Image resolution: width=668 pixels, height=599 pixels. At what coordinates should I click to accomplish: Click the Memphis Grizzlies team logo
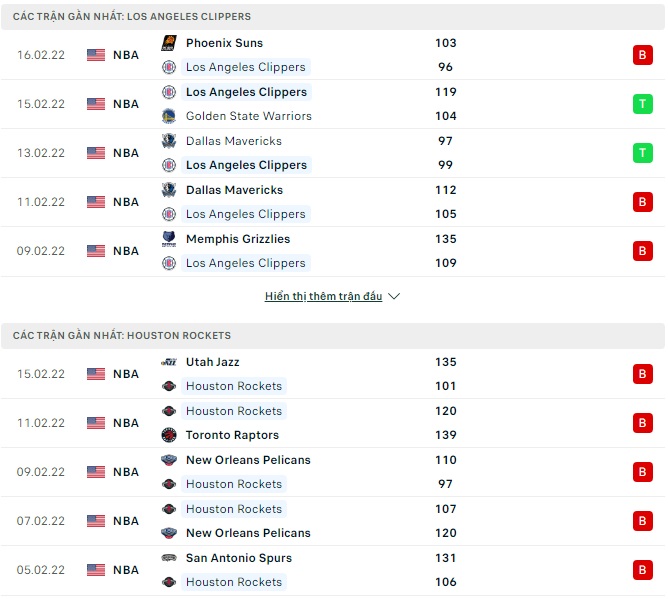coord(168,239)
